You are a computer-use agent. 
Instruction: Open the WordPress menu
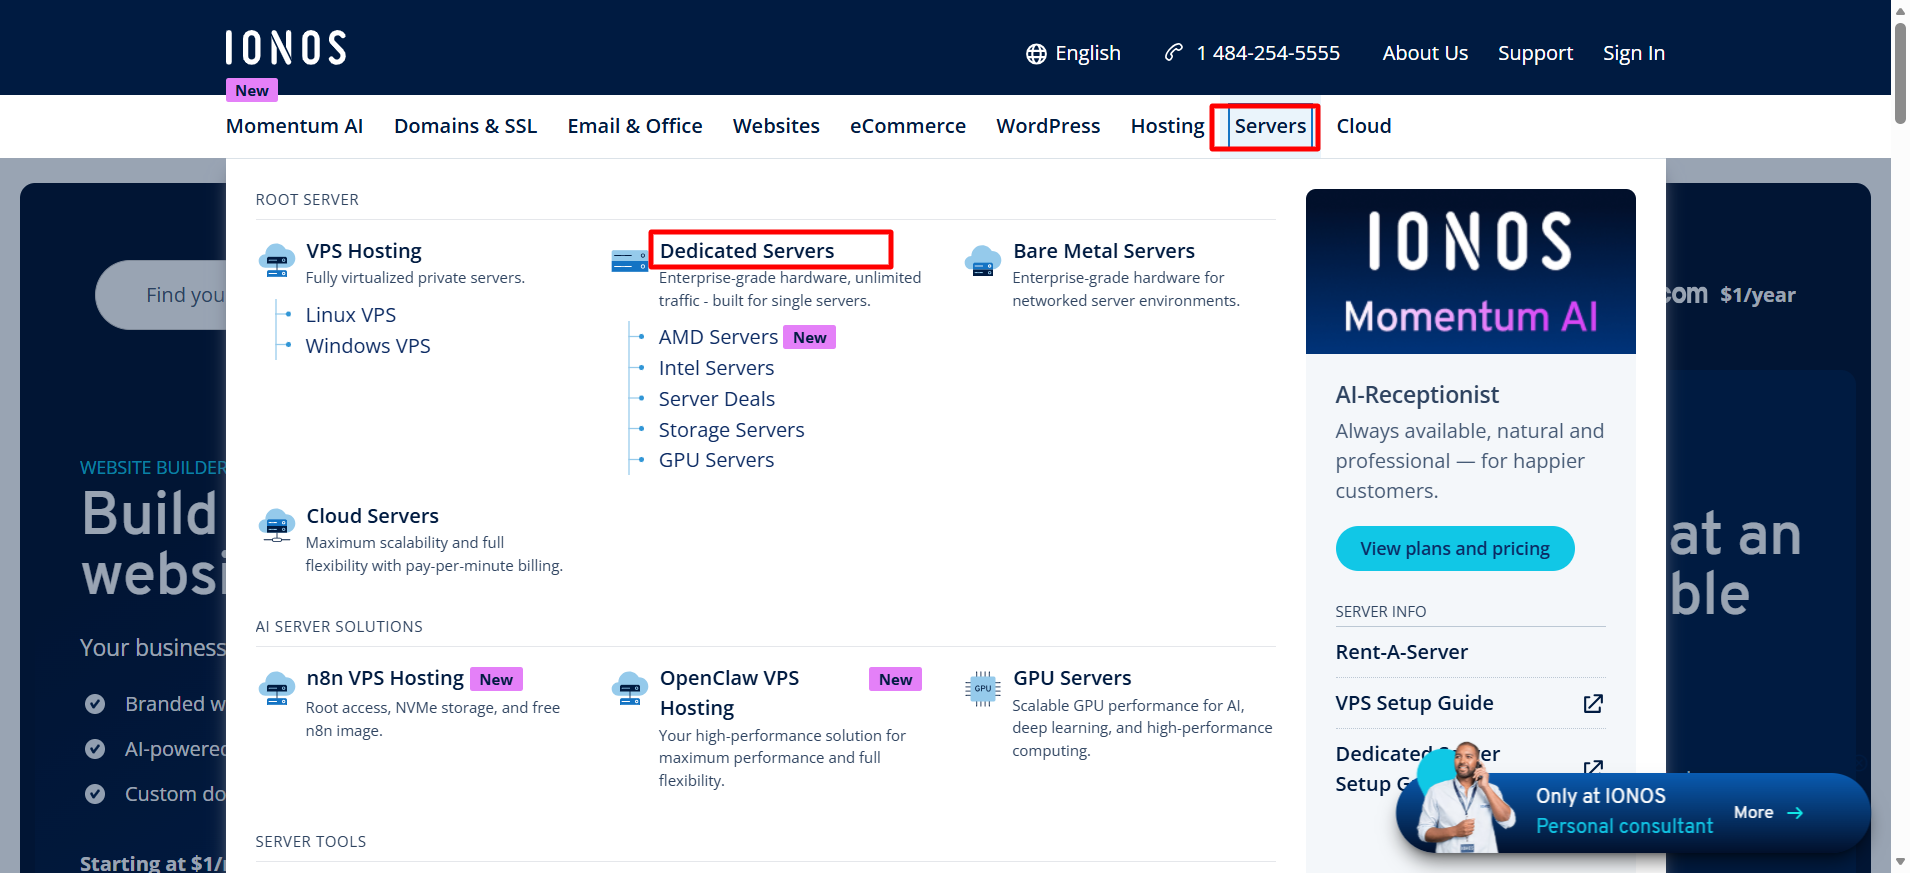(1048, 126)
